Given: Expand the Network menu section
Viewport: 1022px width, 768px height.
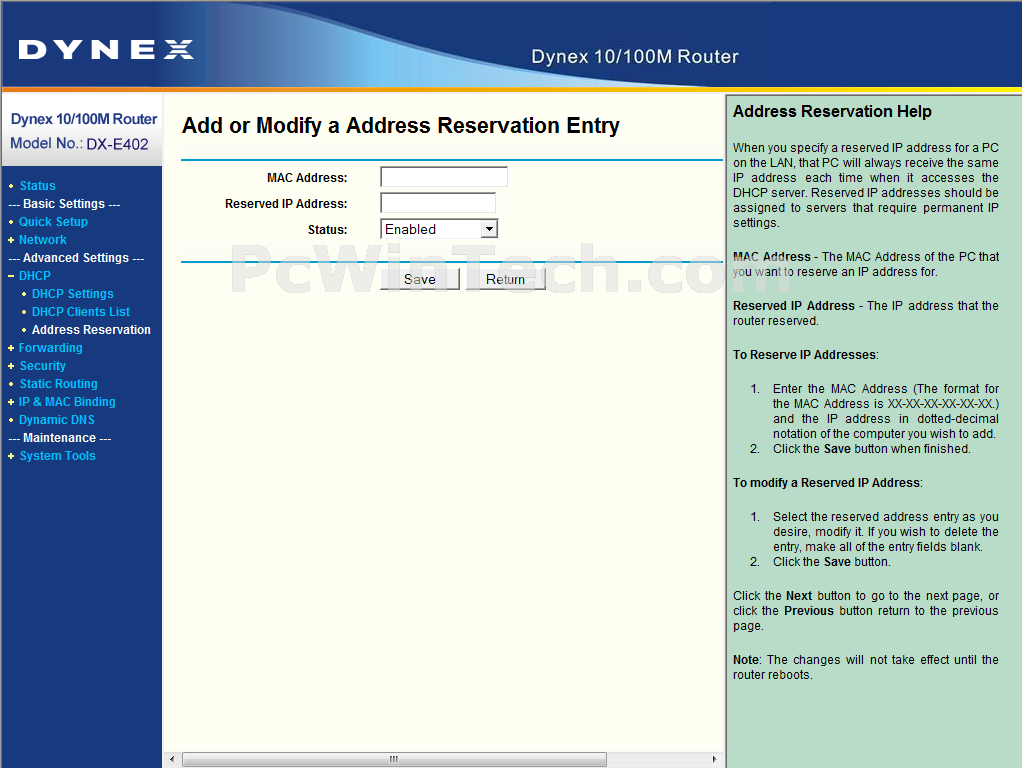Looking at the screenshot, I should click(42, 240).
